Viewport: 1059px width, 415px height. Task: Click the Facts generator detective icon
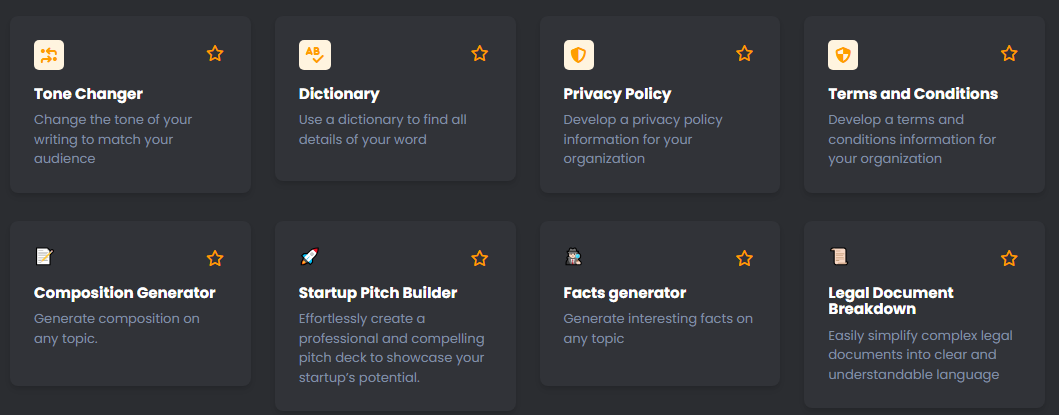(573, 257)
